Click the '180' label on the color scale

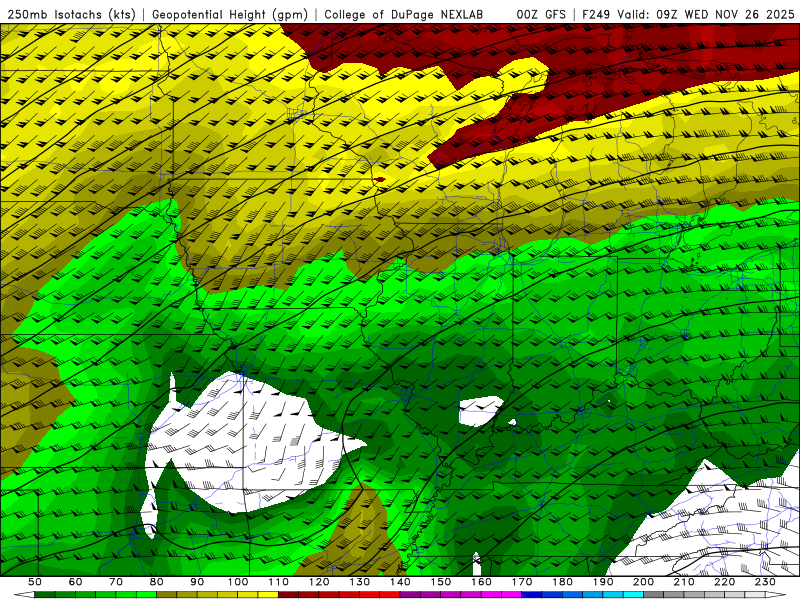point(562,582)
